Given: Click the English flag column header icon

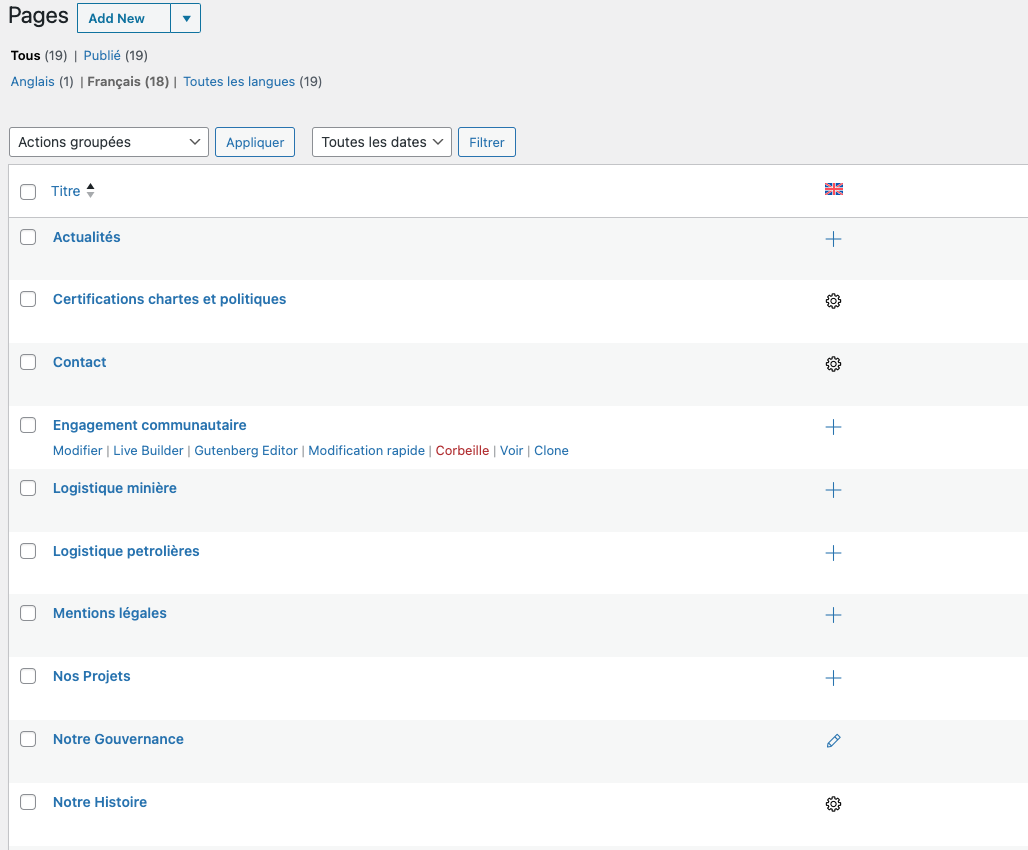Looking at the screenshot, I should (833, 190).
